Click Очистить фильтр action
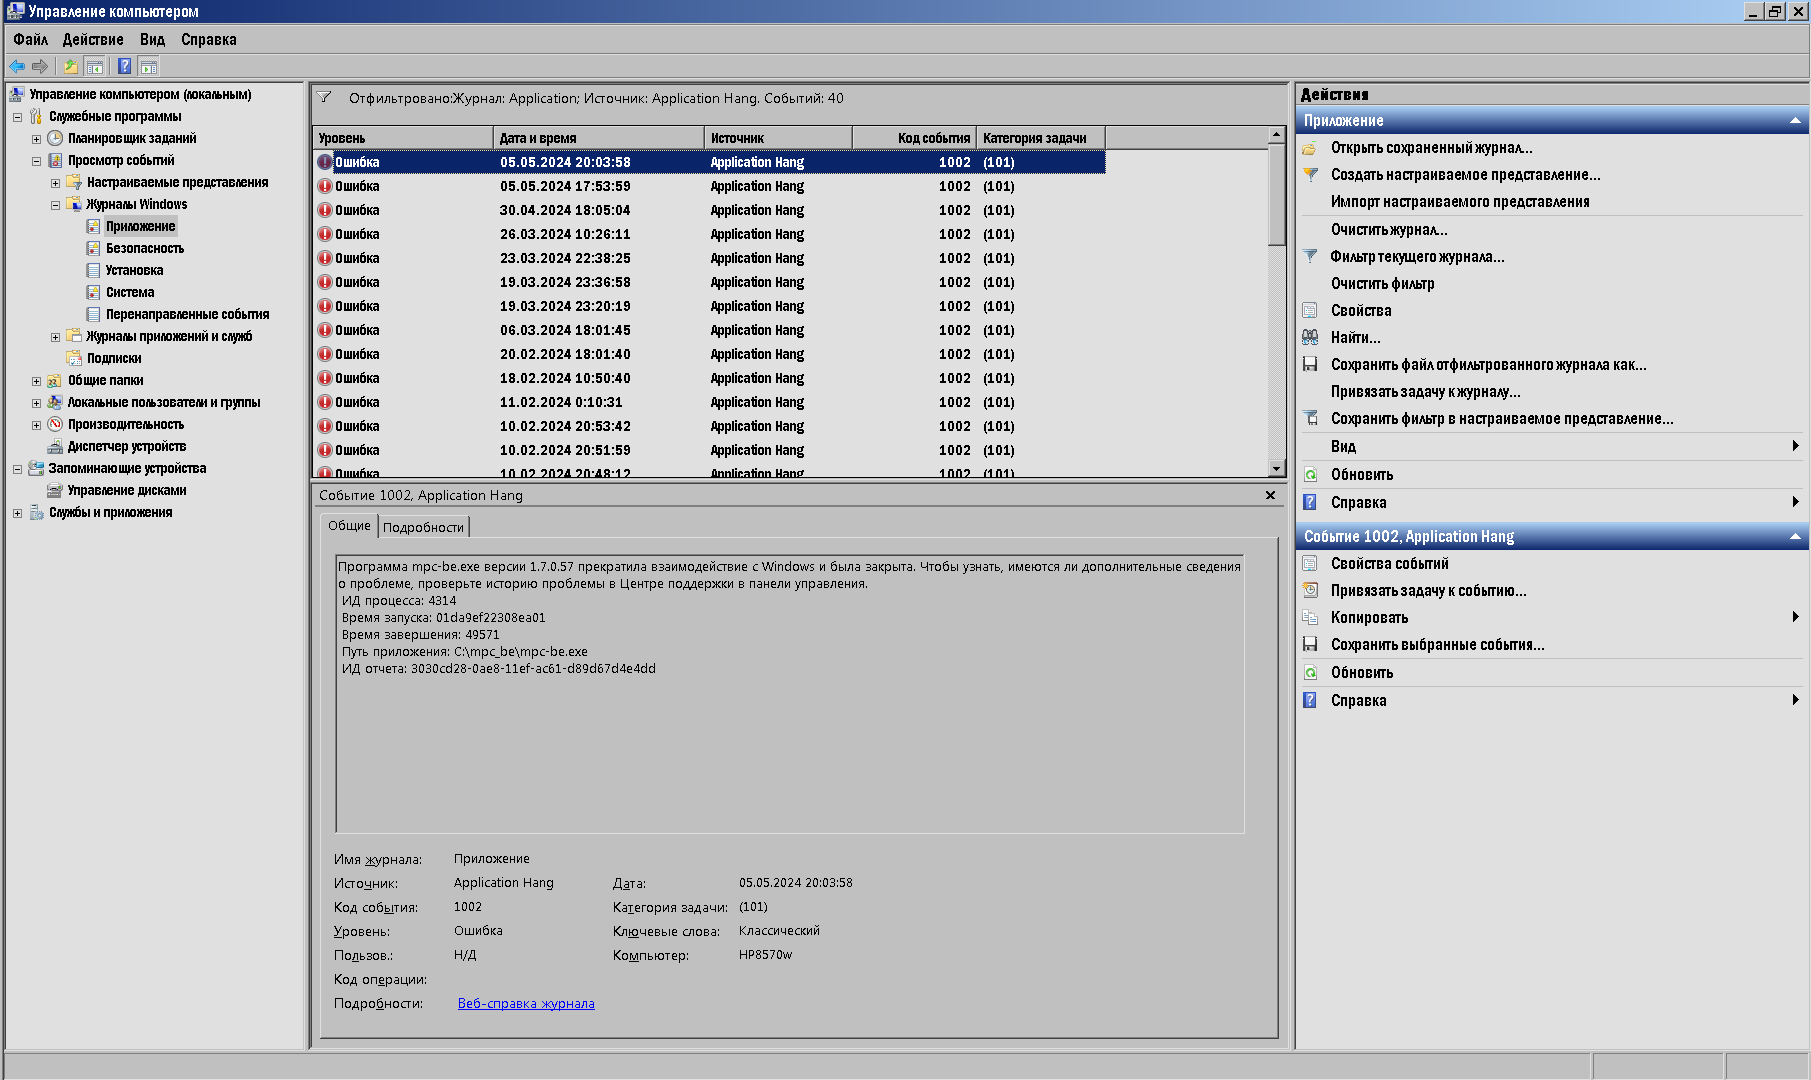The height and width of the screenshot is (1080, 1811). pos(1382,283)
